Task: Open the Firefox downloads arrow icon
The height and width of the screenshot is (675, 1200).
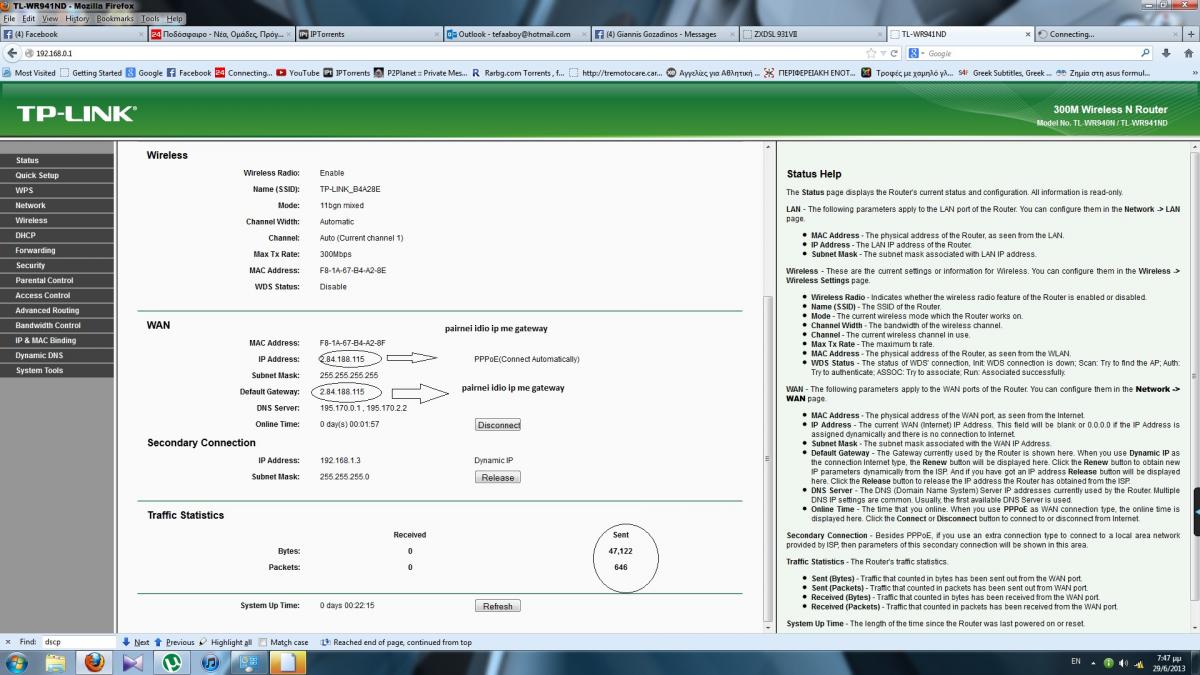Action: (x=1166, y=53)
